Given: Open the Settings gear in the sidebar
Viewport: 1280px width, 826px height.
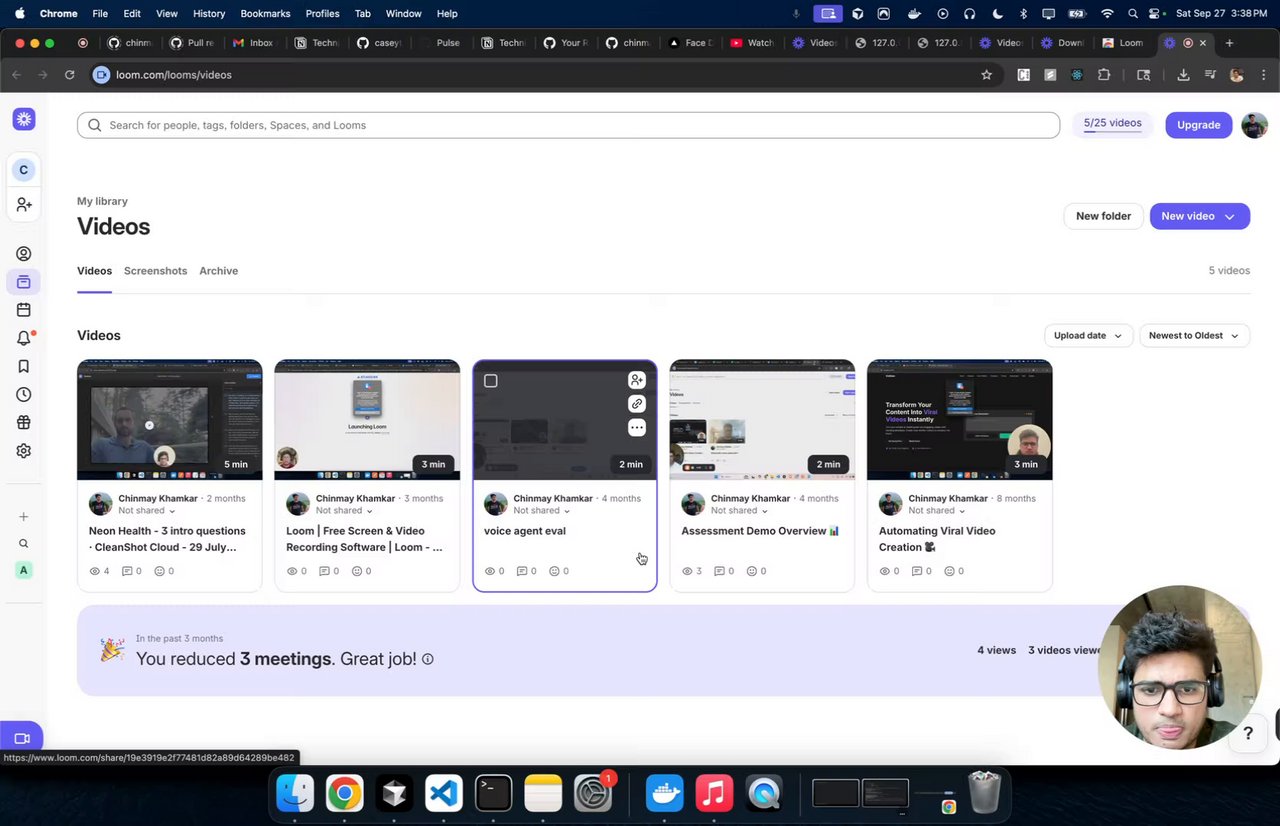Looking at the screenshot, I should pyautogui.click(x=24, y=451).
